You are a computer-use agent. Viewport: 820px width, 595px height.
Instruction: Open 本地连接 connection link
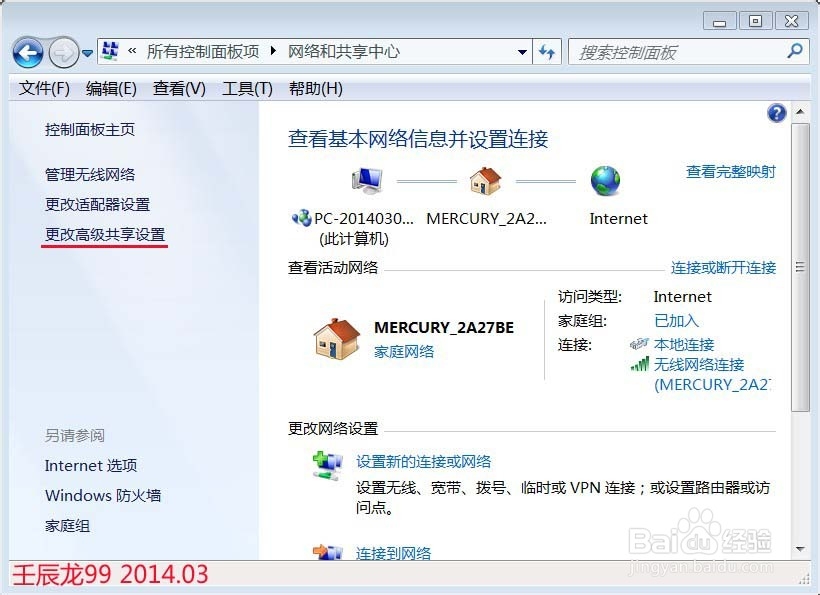684,345
